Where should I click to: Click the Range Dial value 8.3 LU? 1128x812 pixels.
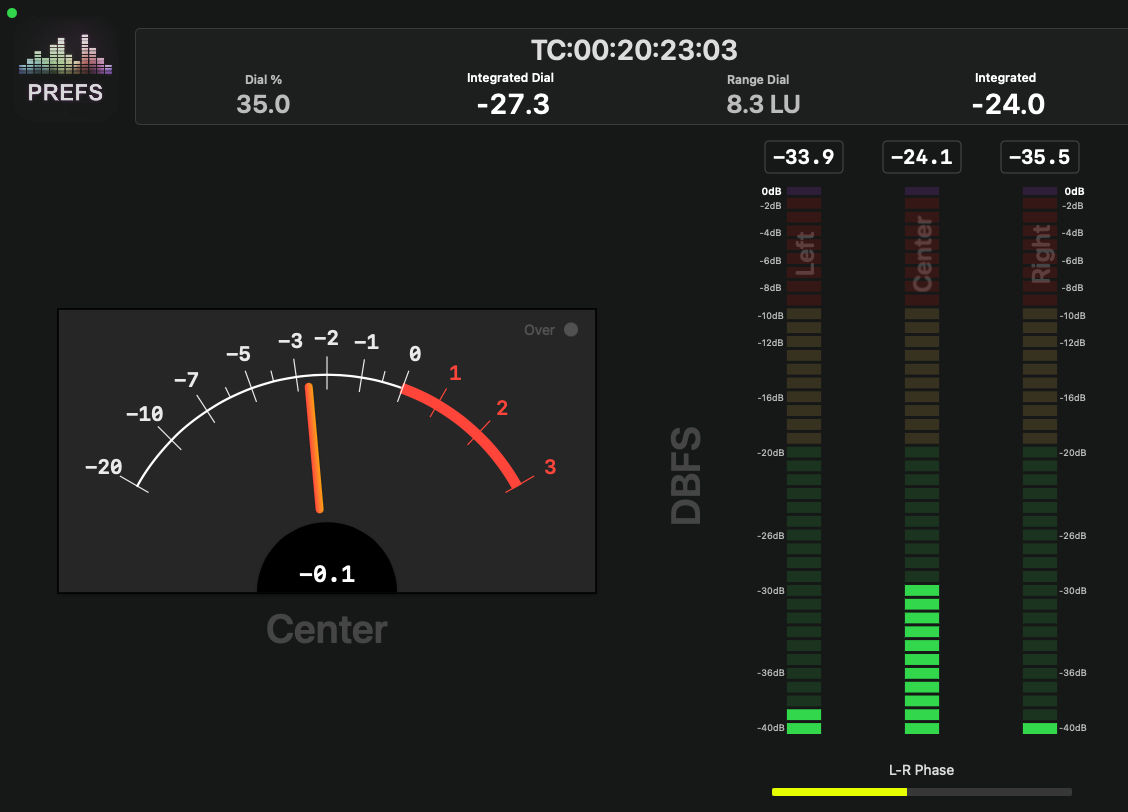(763, 104)
